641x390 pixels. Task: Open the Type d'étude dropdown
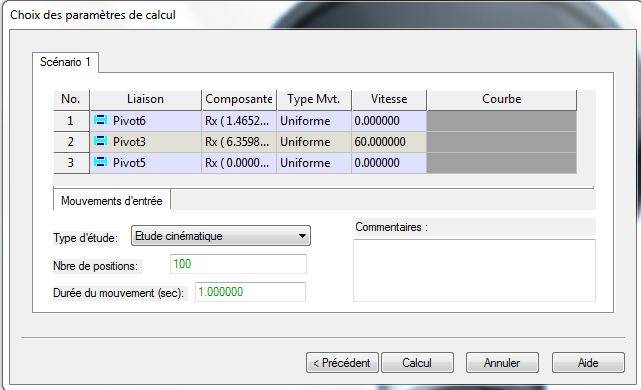(221, 236)
